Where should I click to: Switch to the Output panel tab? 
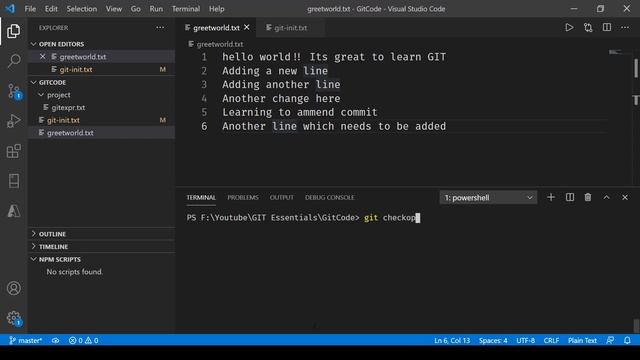pyautogui.click(x=281, y=198)
